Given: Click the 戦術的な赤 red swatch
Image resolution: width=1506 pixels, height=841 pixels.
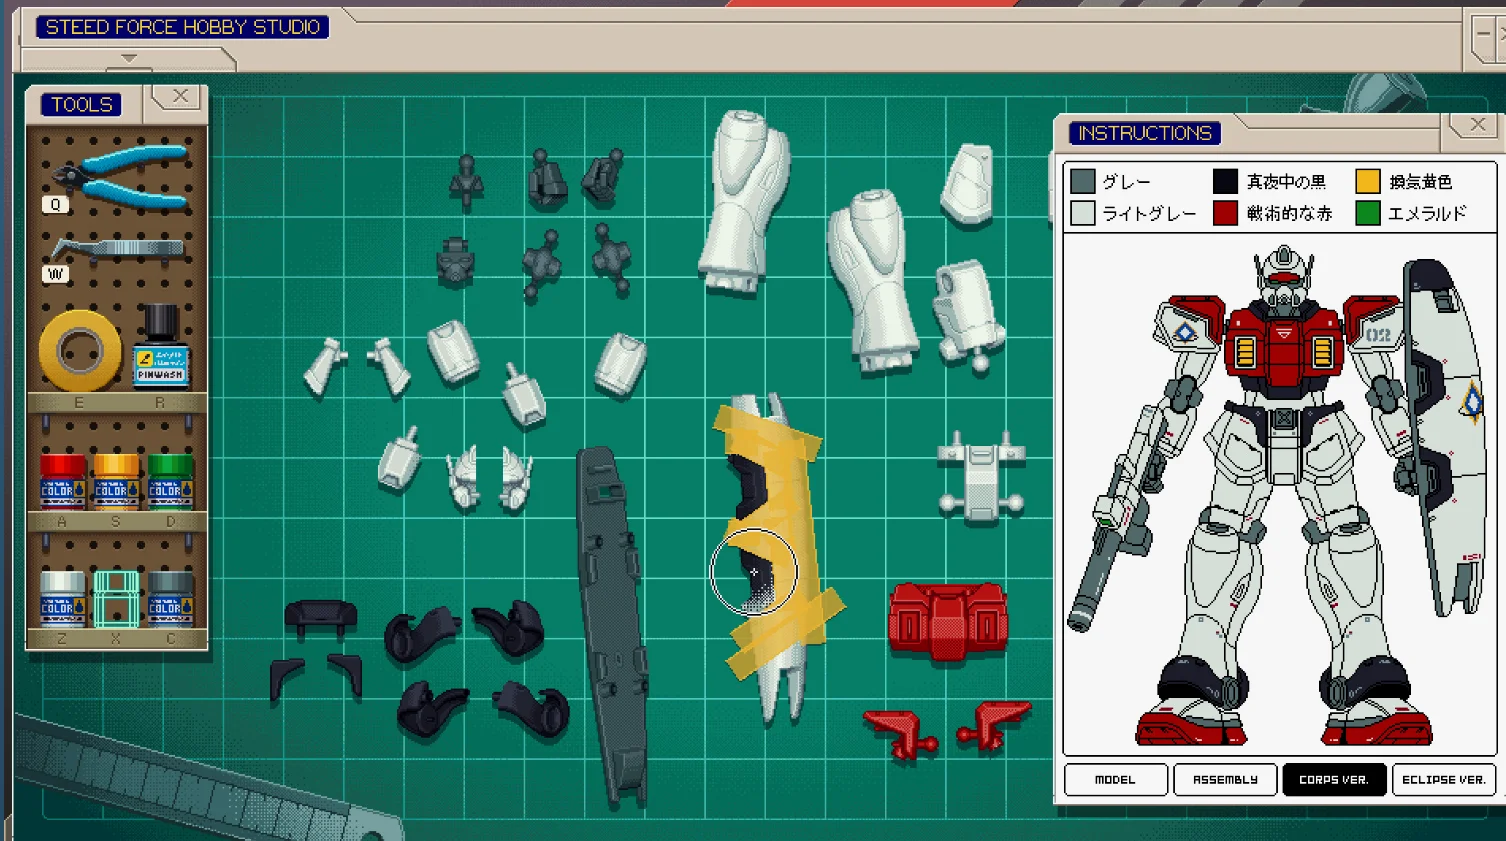Looking at the screenshot, I should coord(1225,213).
